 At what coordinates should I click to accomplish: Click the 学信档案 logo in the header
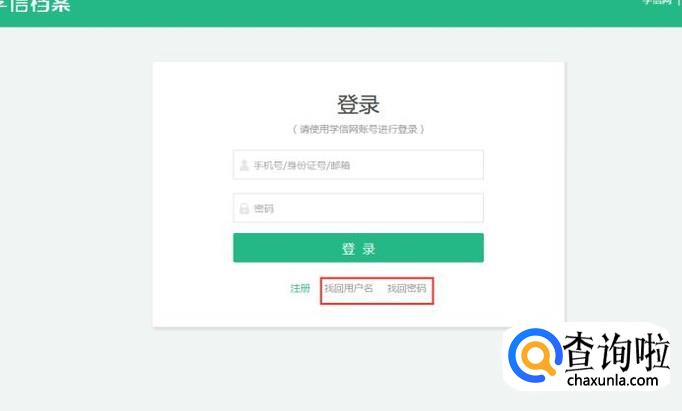pos(35,6)
